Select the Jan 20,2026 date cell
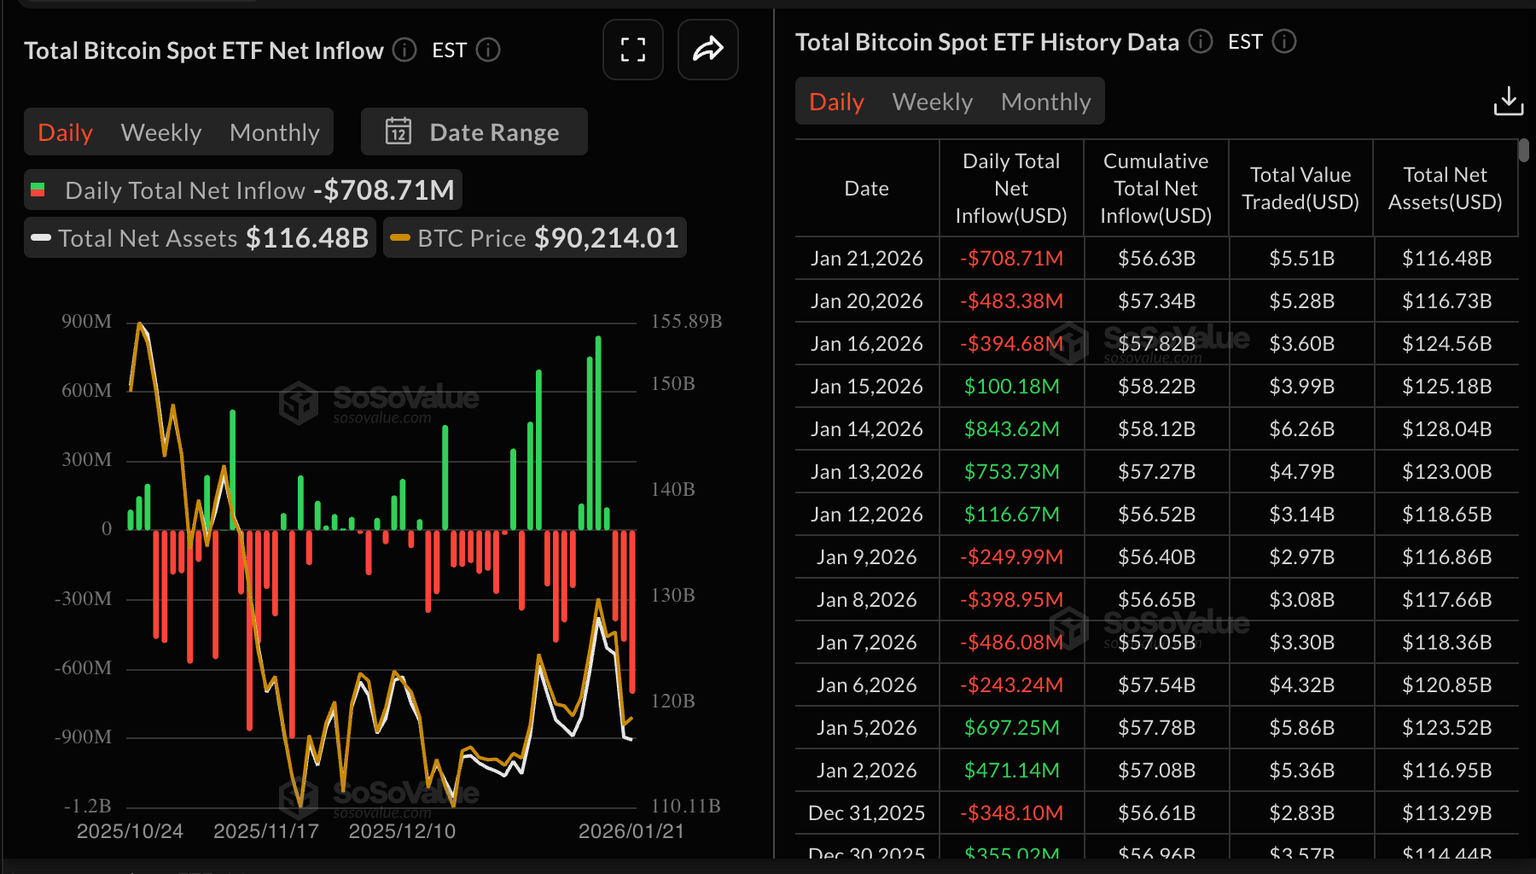 [x=867, y=301]
